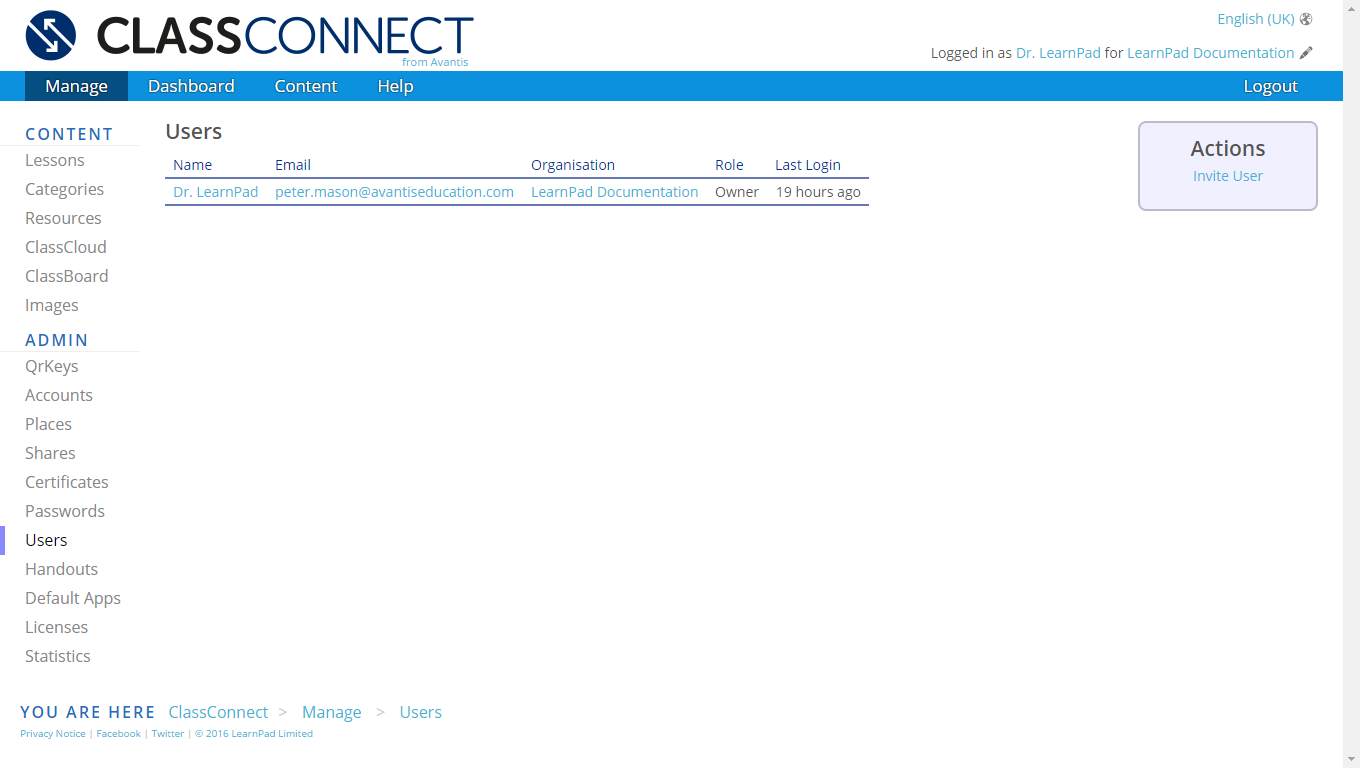Image resolution: width=1360 pixels, height=768 pixels.
Task: Open the Facebook footer link
Action: [x=118, y=733]
